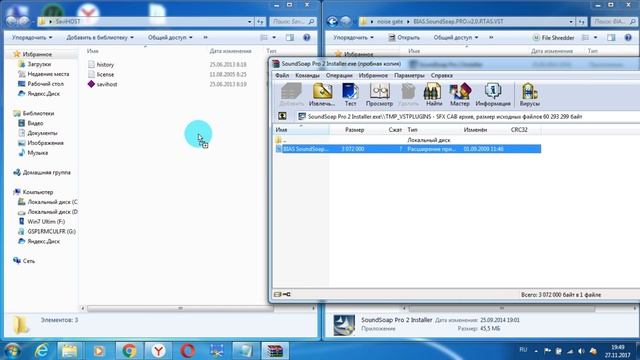The image size is (640, 360).
Task: Click the Тест (Test) toolbar icon
Action: point(350,95)
